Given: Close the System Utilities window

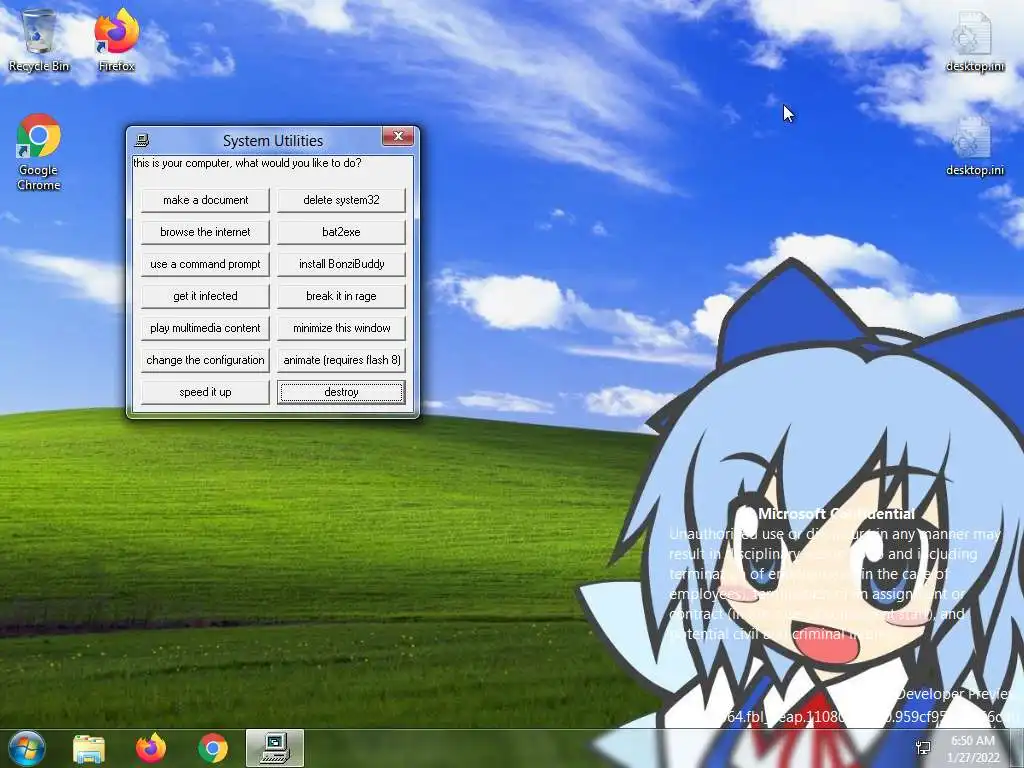Looking at the screenshot, I should (x=398, y=136).
